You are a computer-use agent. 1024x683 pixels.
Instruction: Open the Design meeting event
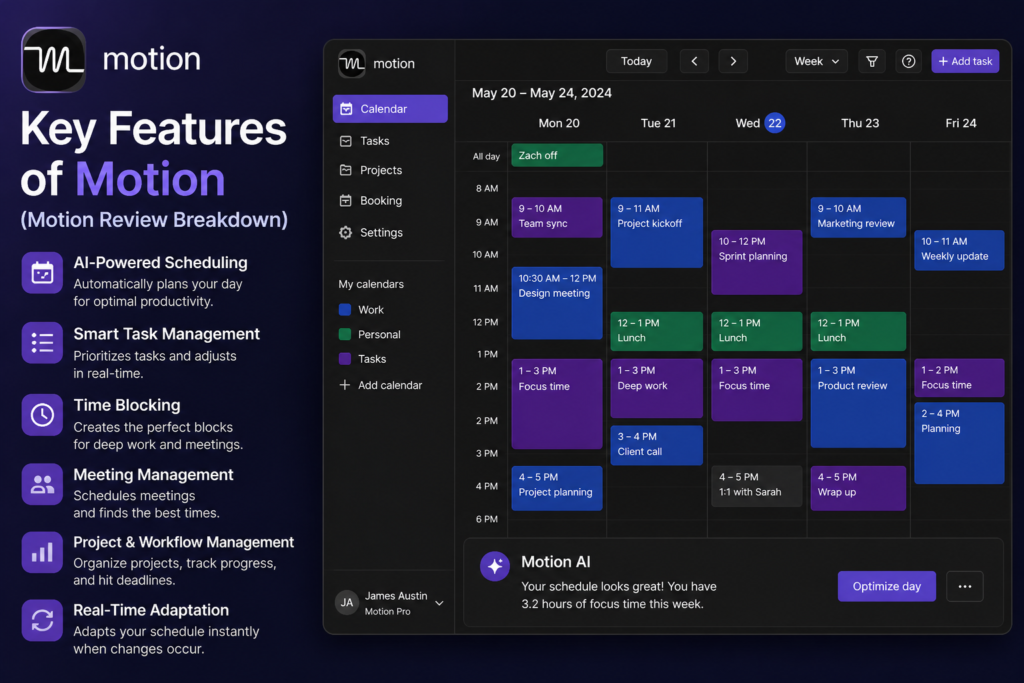[x=557, y=303]
